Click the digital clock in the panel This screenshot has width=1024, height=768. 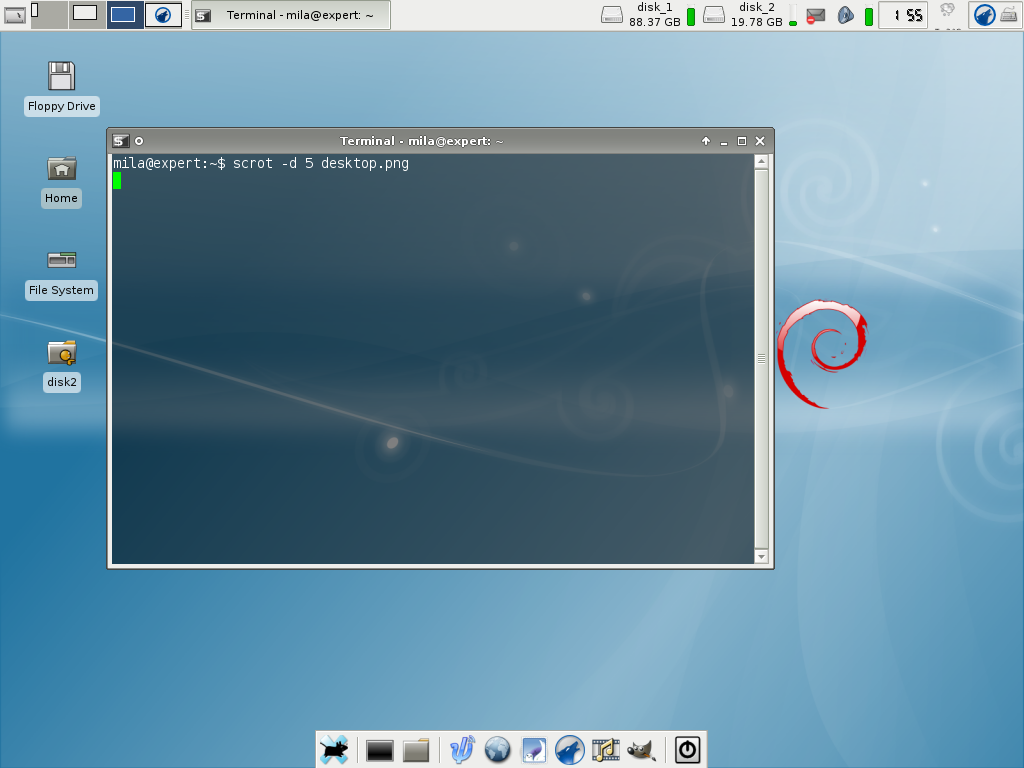coord(903,15)
